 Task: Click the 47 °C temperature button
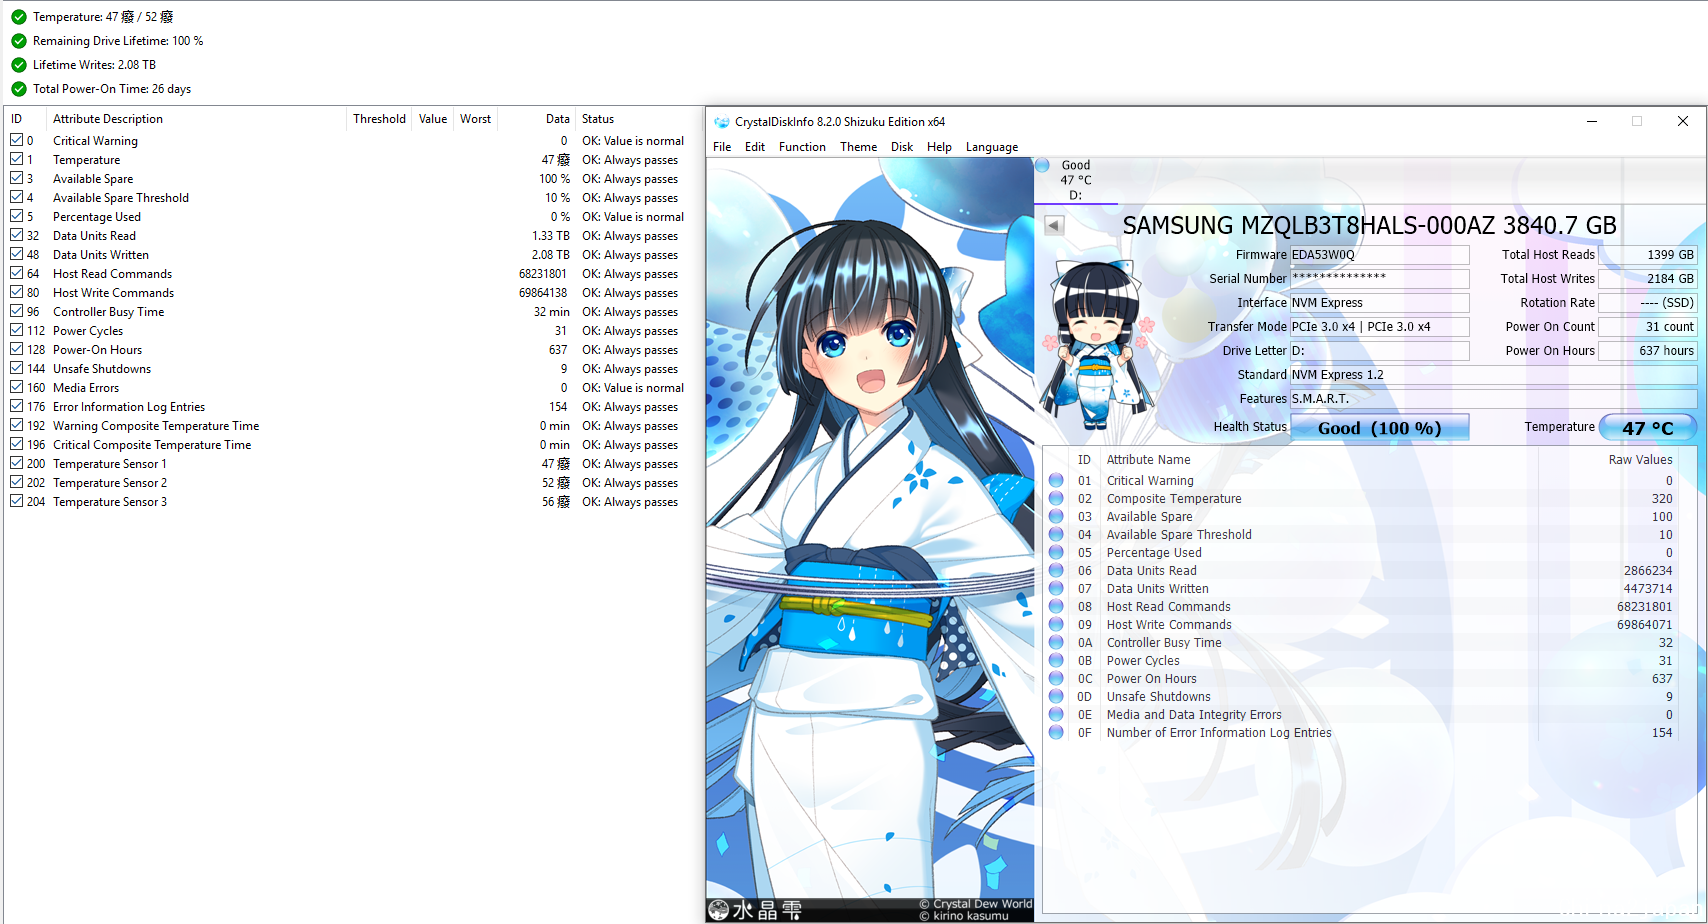click(x=1648, y=428)
